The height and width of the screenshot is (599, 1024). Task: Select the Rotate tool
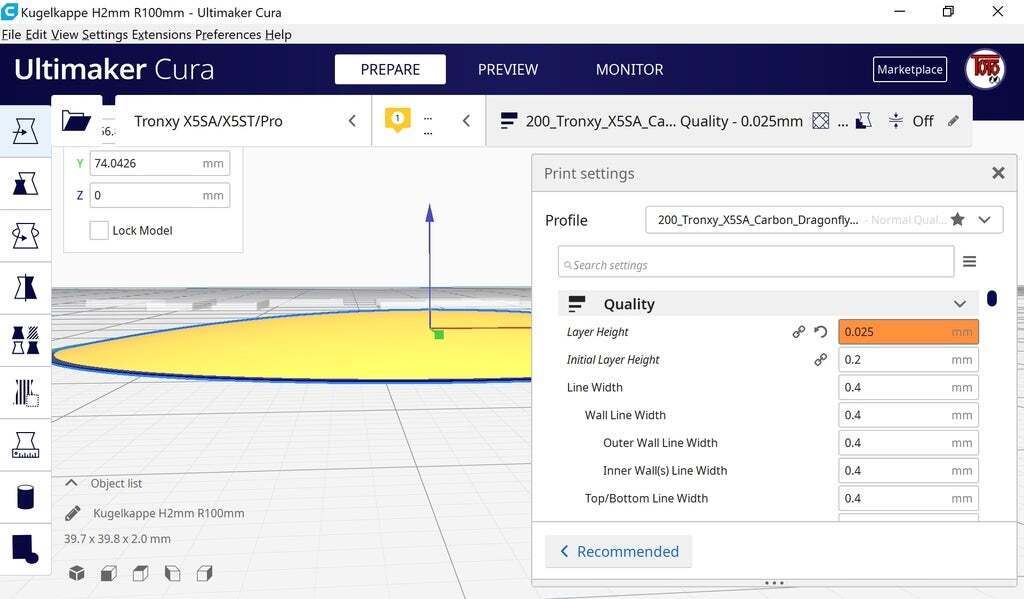(25, 236)
